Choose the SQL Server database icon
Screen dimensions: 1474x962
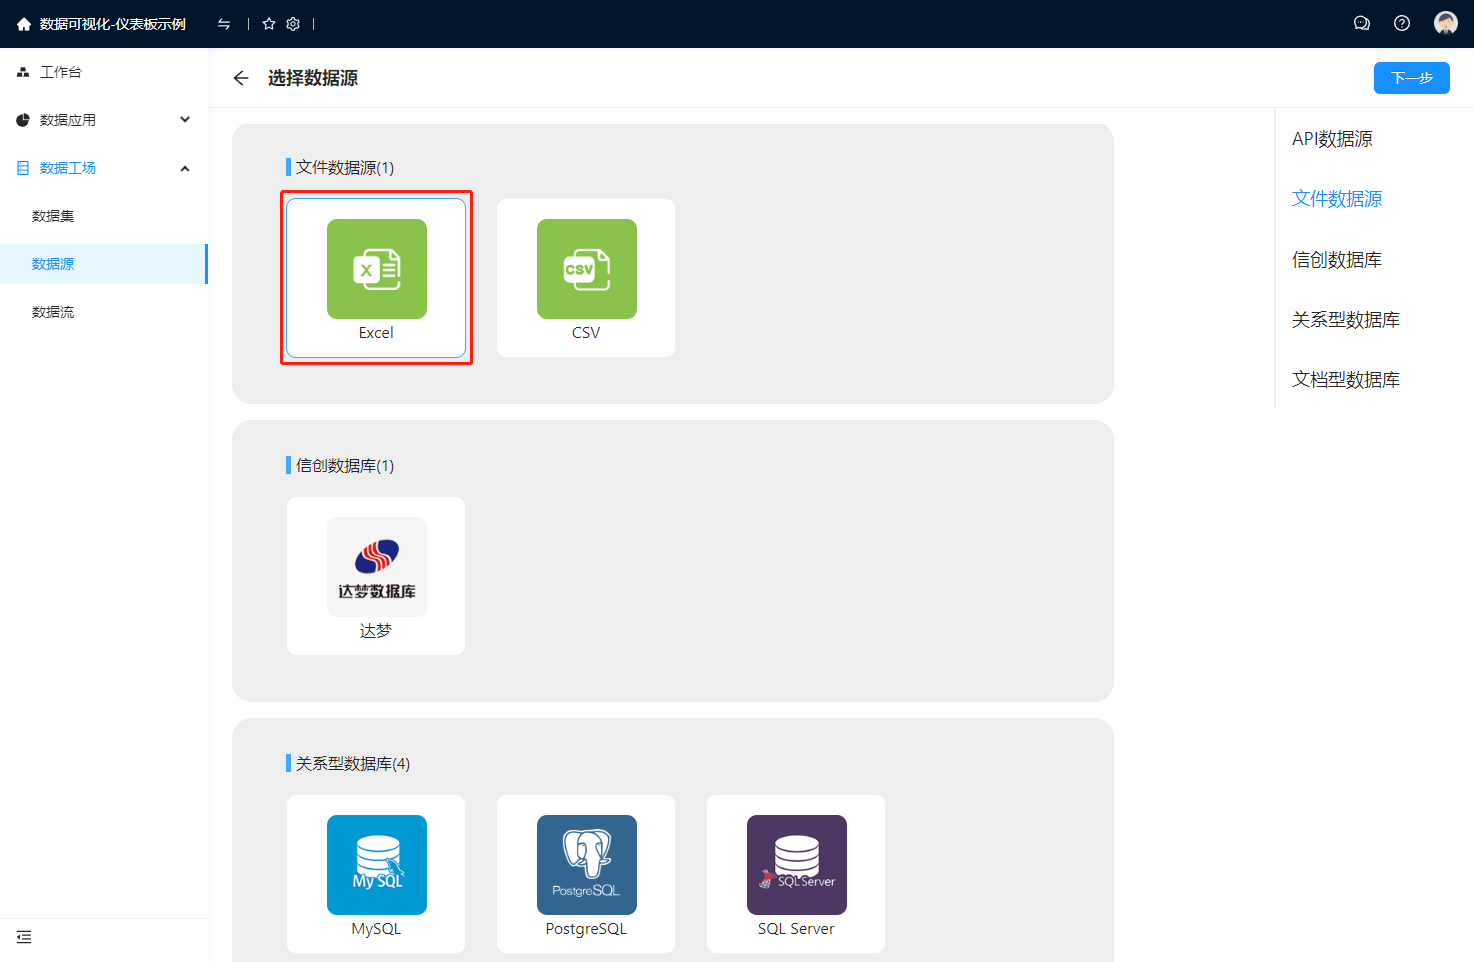click(x=796, y=865)
